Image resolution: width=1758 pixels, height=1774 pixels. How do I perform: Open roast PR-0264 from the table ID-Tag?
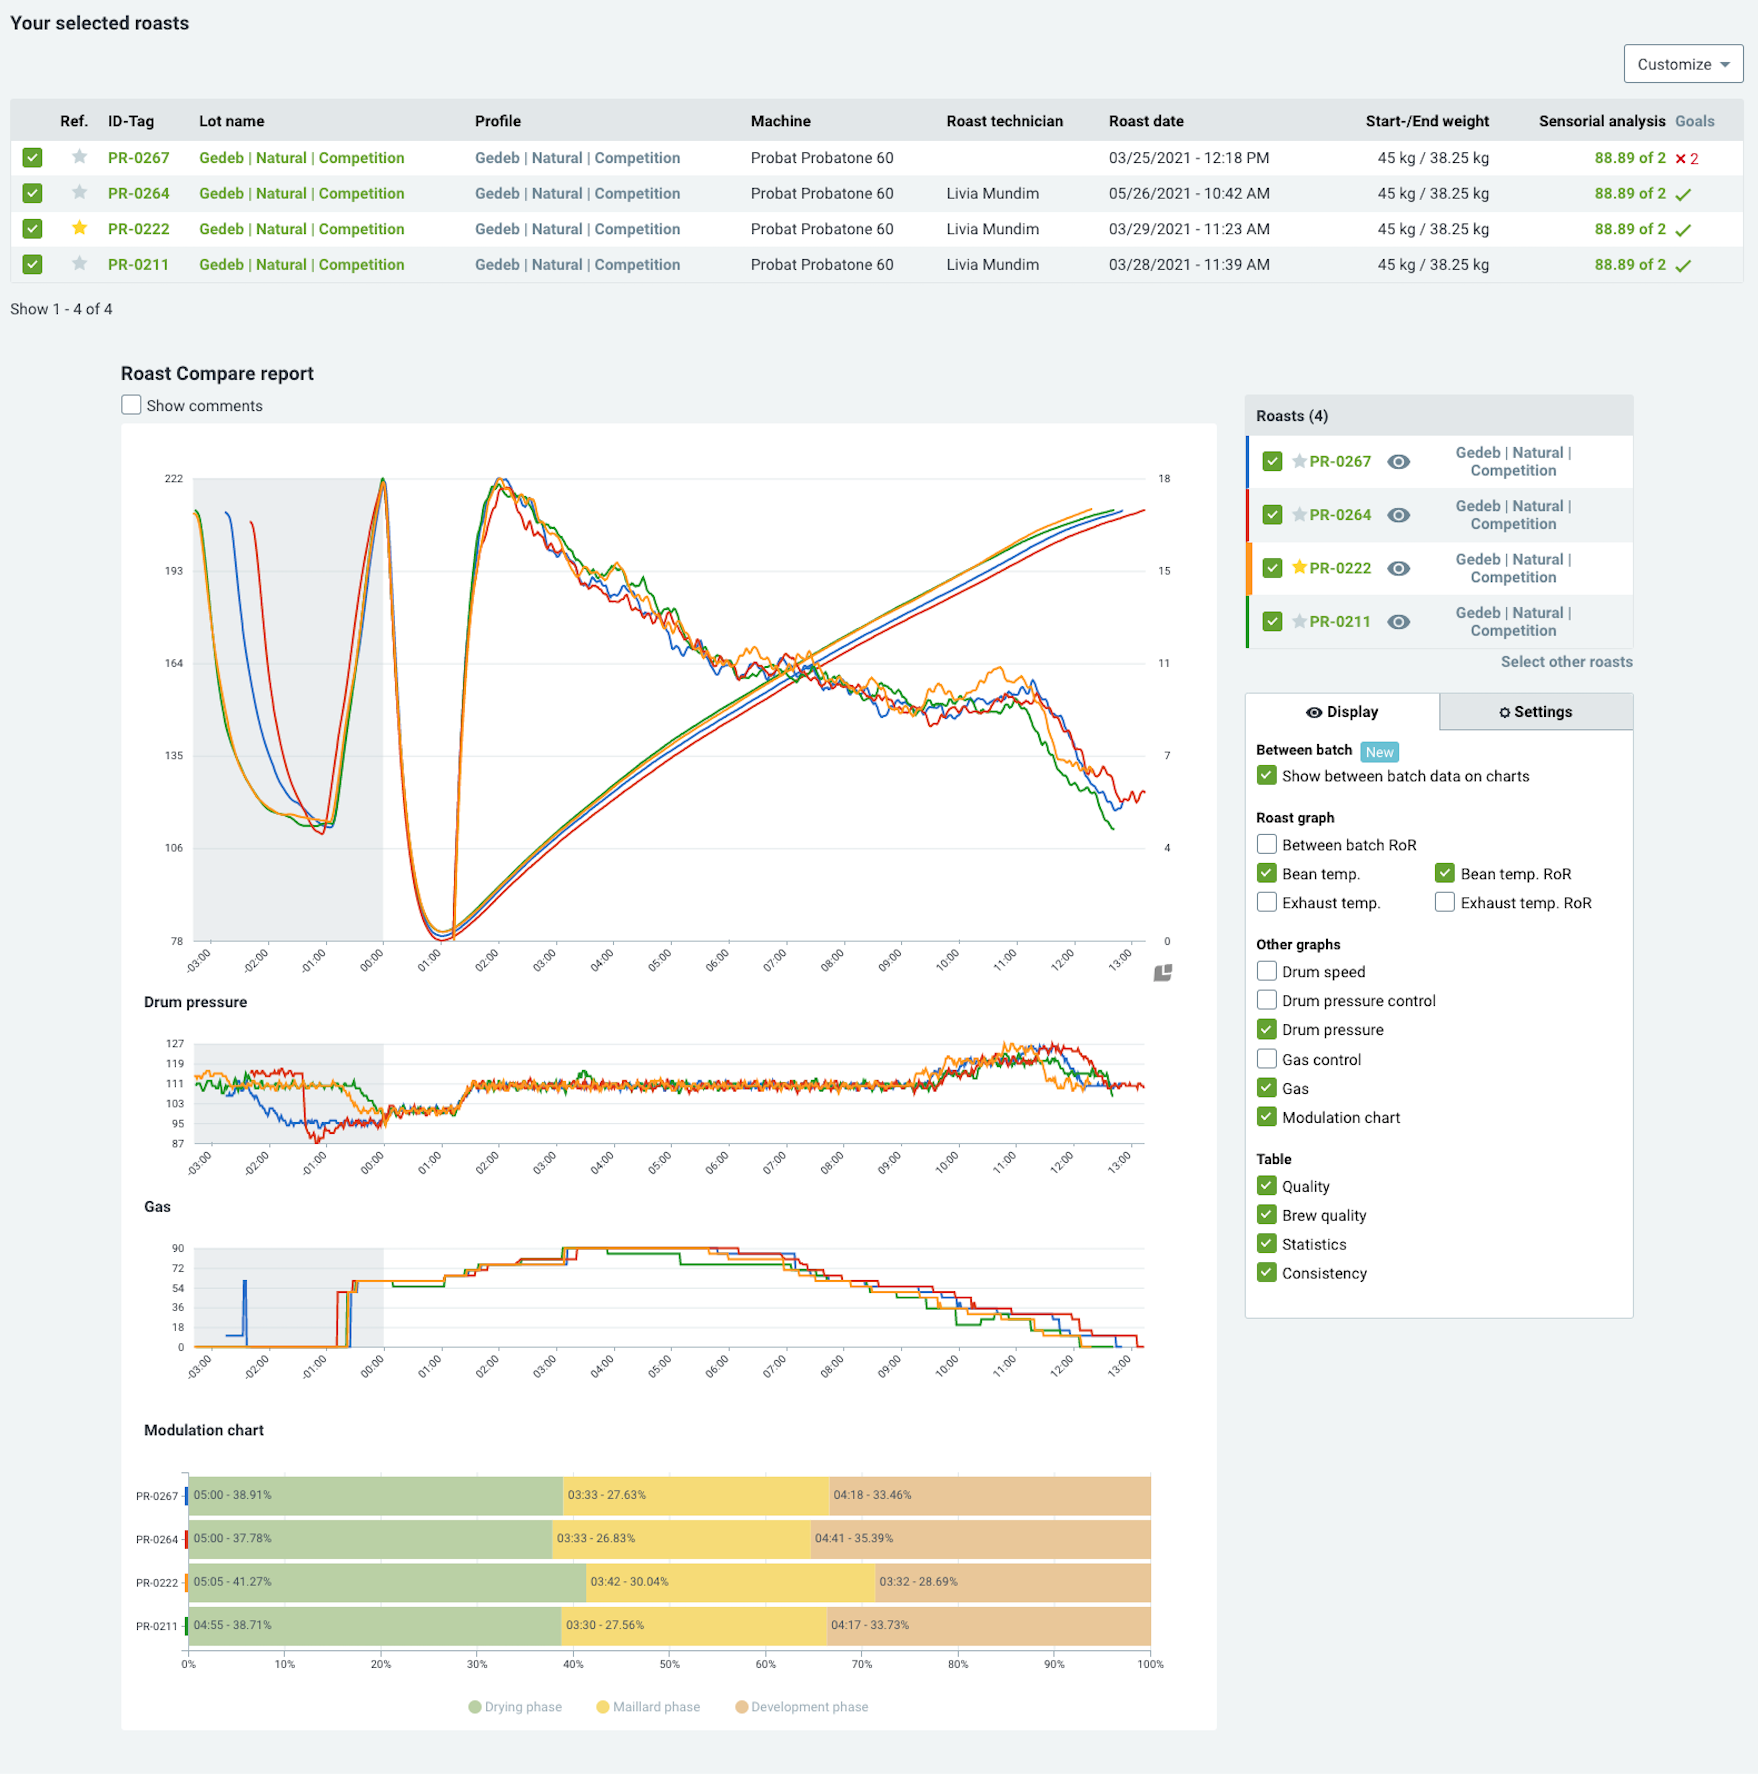point(139,194)
